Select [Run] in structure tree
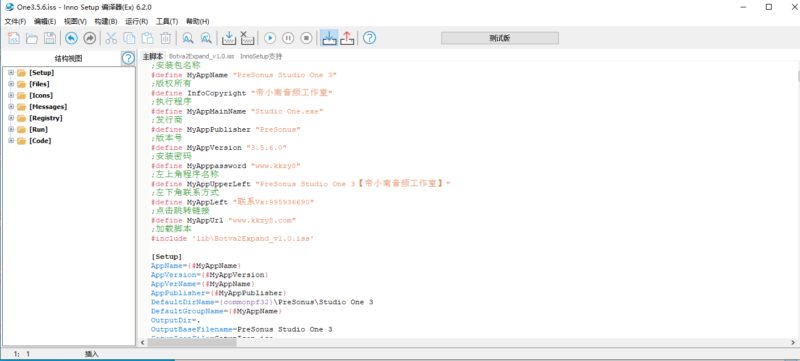Image resolution: width=800 pixels, height=361 pixels. (x=38, y=130)
